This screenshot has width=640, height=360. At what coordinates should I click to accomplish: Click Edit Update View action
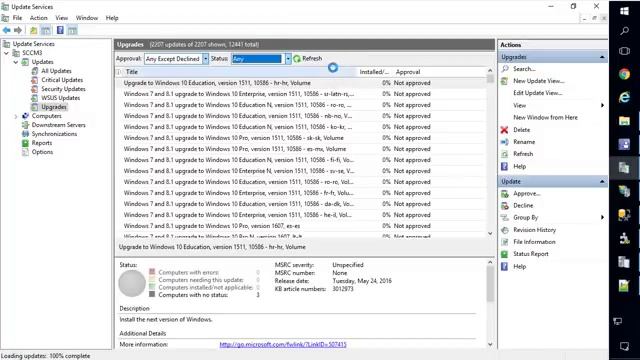538,93
